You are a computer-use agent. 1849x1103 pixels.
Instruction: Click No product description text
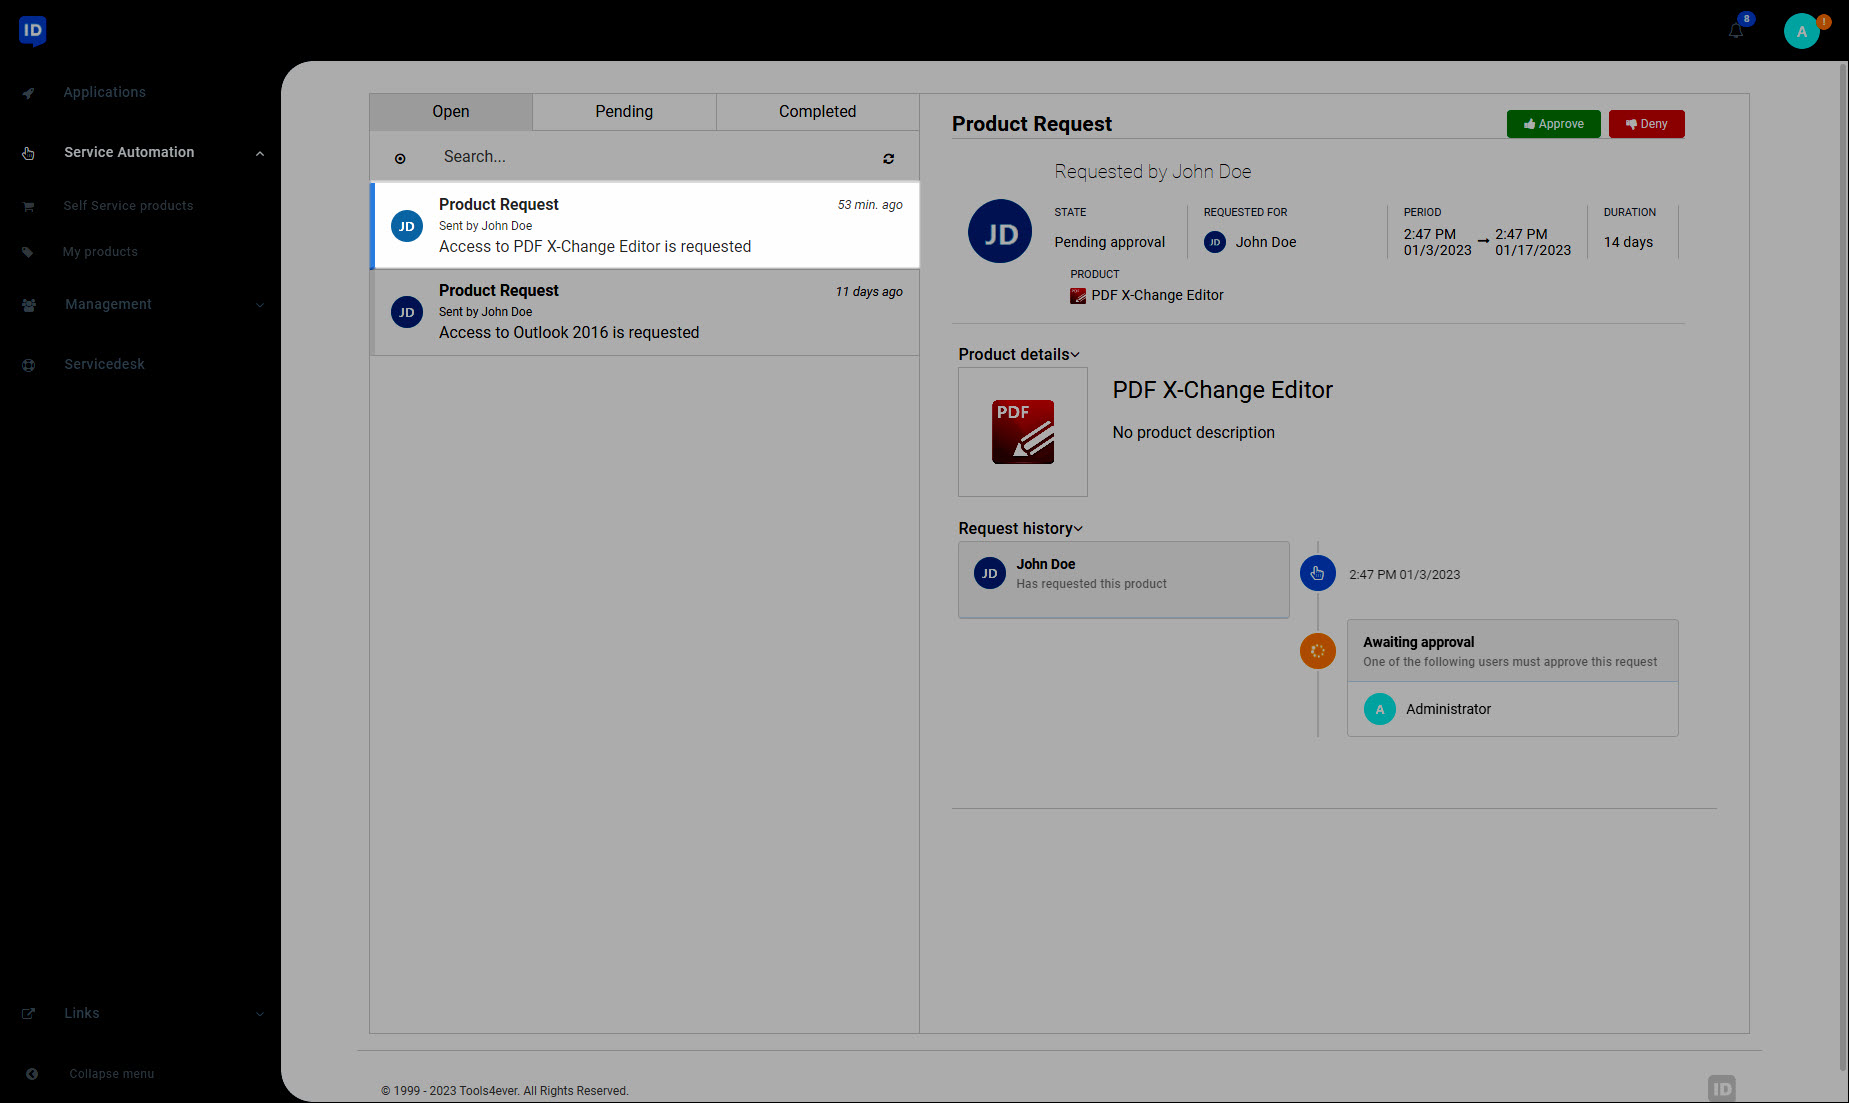(1194, 432)
